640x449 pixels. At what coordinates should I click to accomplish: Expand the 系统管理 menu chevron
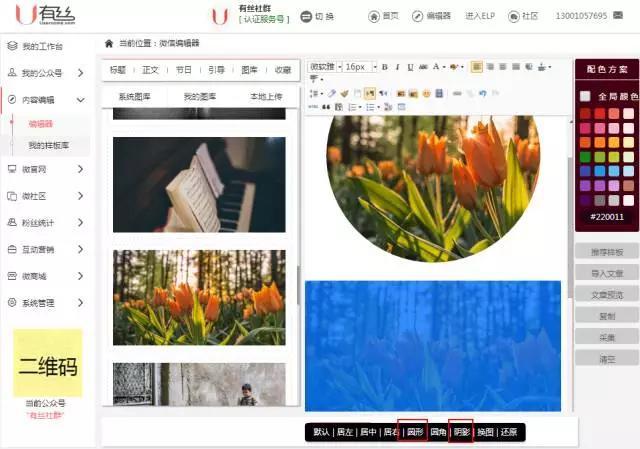click(x=81, y=302)
